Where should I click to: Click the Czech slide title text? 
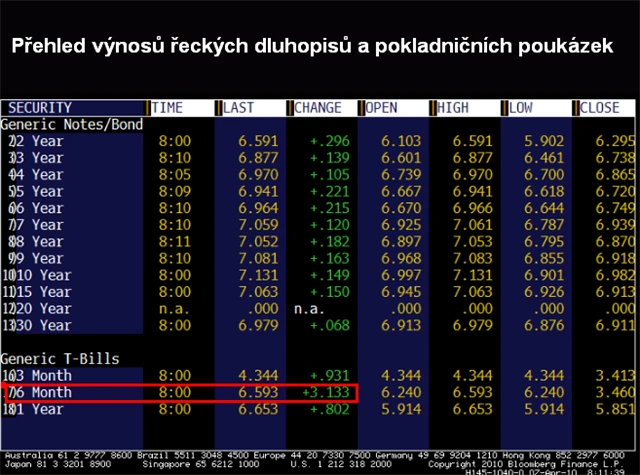[312, 46]
